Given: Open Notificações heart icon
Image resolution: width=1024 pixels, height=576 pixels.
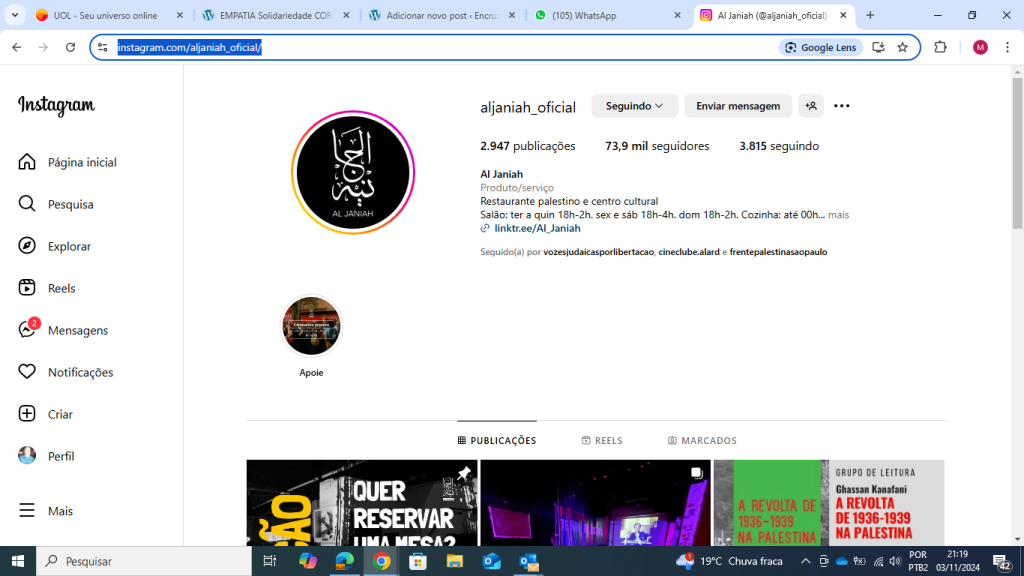Looking at the screenshot, I should tap(28, 372).
